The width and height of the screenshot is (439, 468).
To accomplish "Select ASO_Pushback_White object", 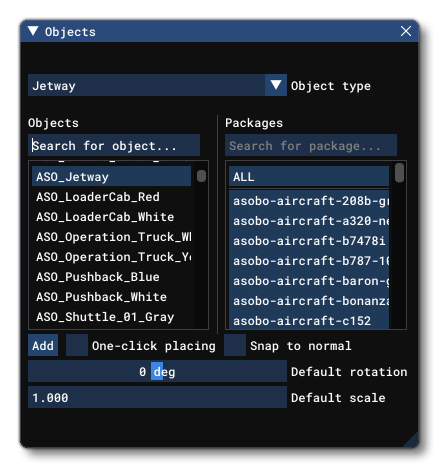I will click(111, 297).
